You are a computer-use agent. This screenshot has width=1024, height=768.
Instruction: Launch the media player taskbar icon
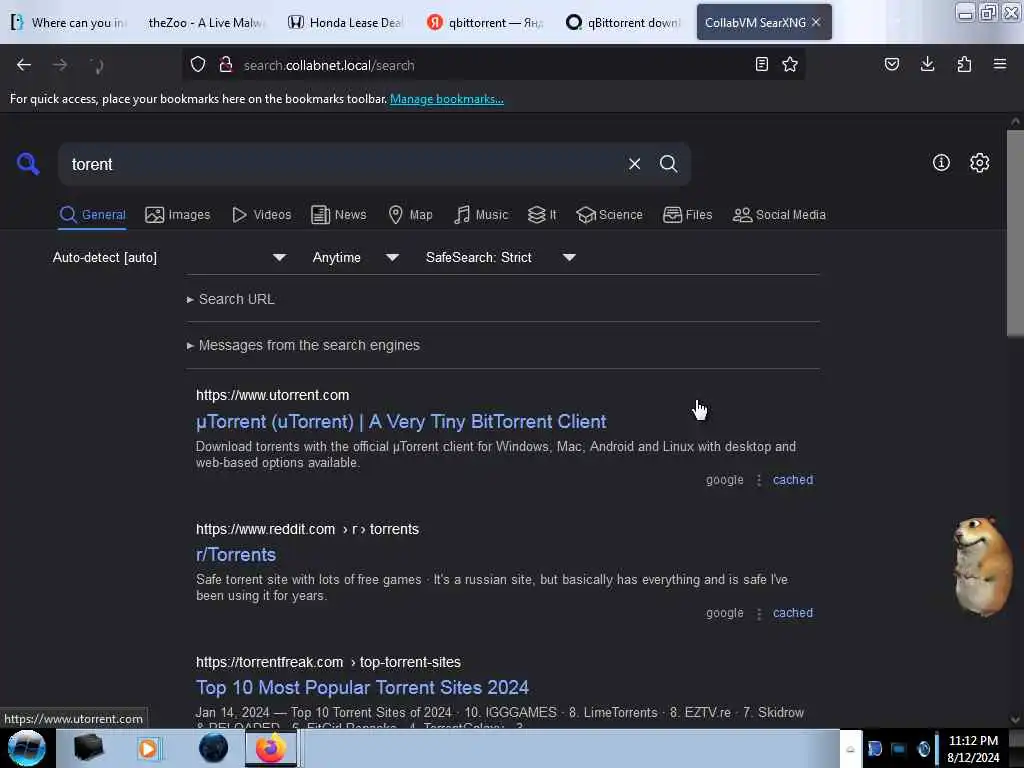click(x=148, y=748)
